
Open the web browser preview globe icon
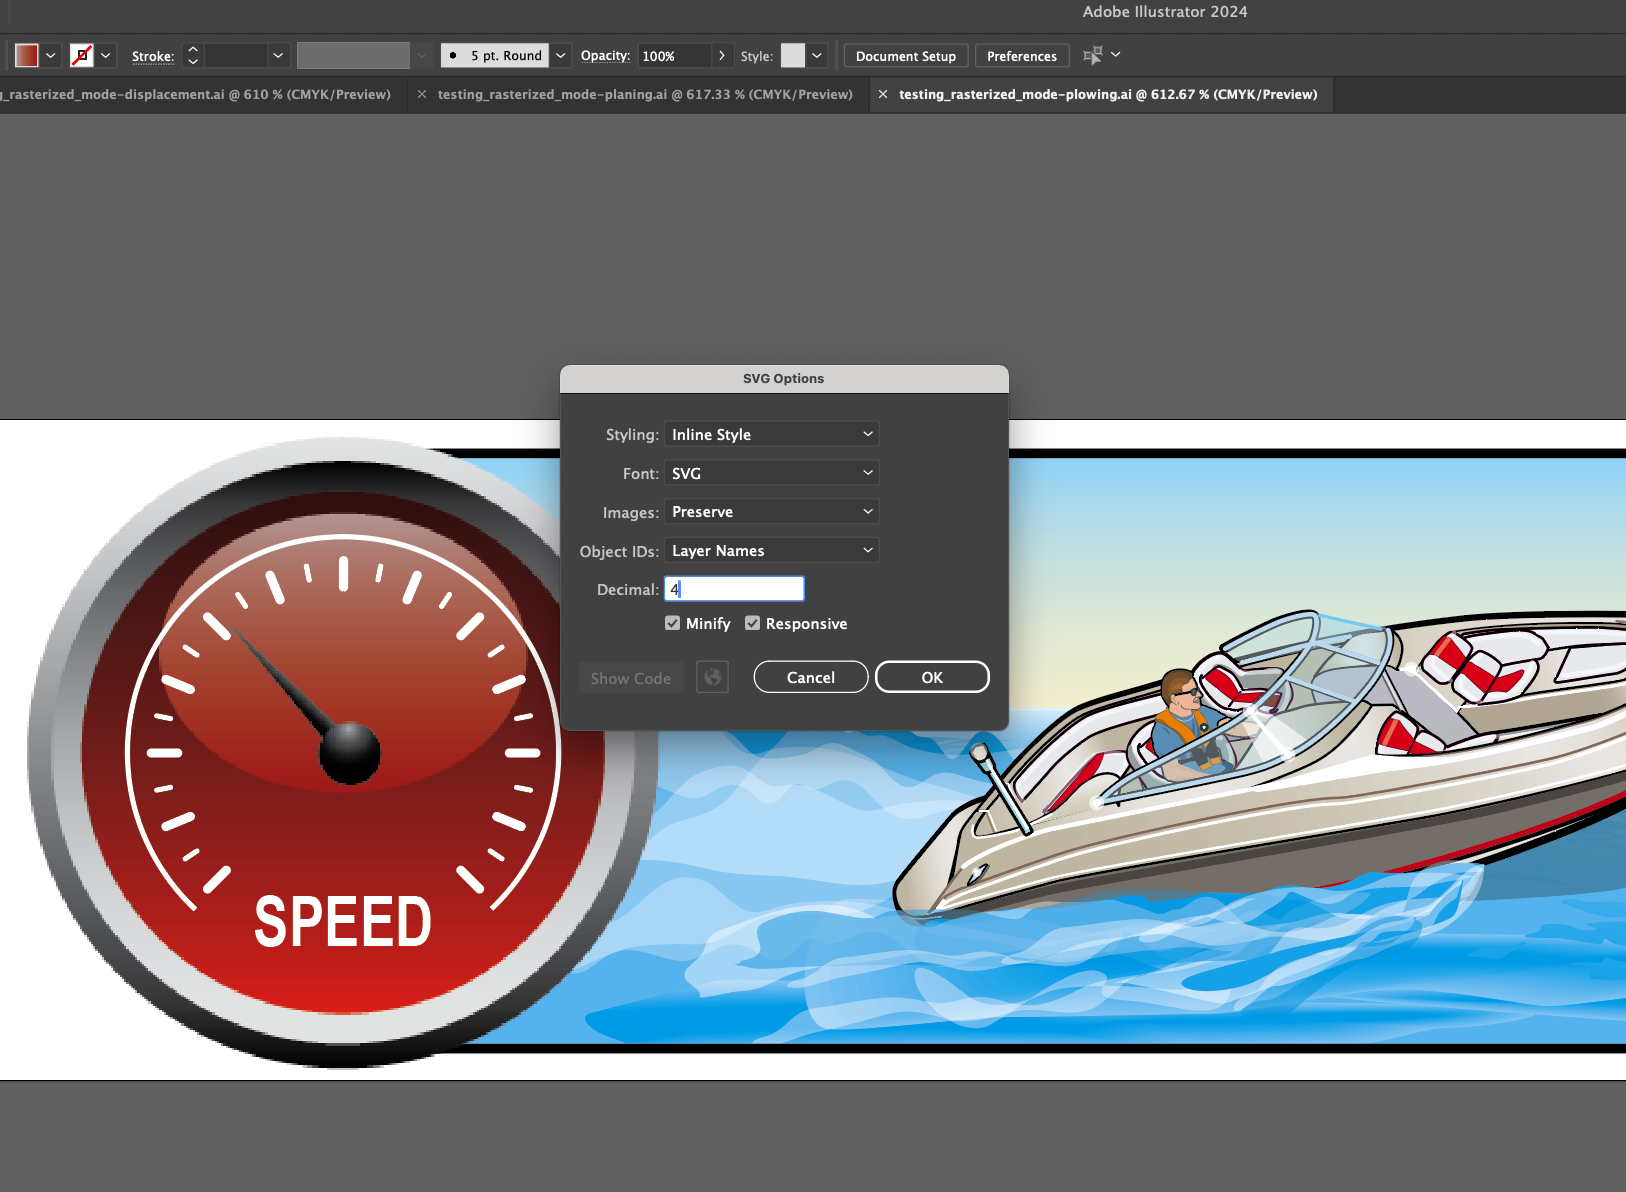(712, 677)
